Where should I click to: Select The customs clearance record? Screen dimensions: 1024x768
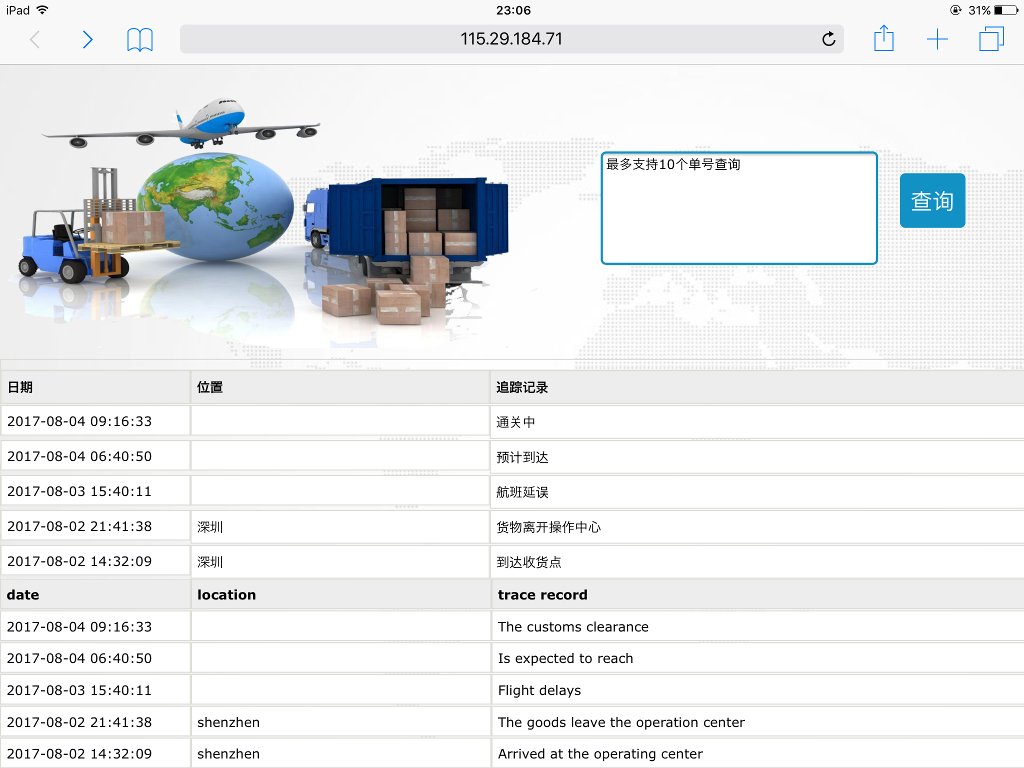pyautogui.click(x=573, y=627)
